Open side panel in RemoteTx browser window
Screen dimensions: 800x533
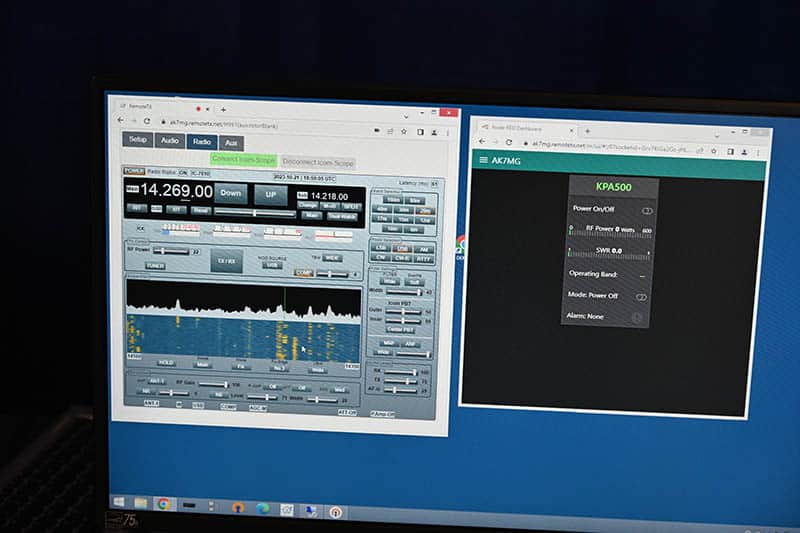[x=420, y=132]
